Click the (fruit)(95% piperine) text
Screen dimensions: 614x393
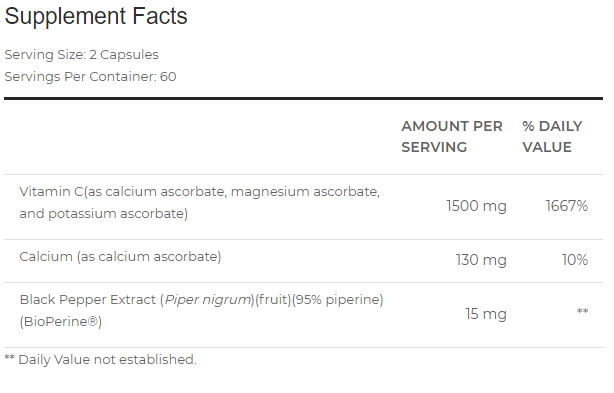[319, 300]
